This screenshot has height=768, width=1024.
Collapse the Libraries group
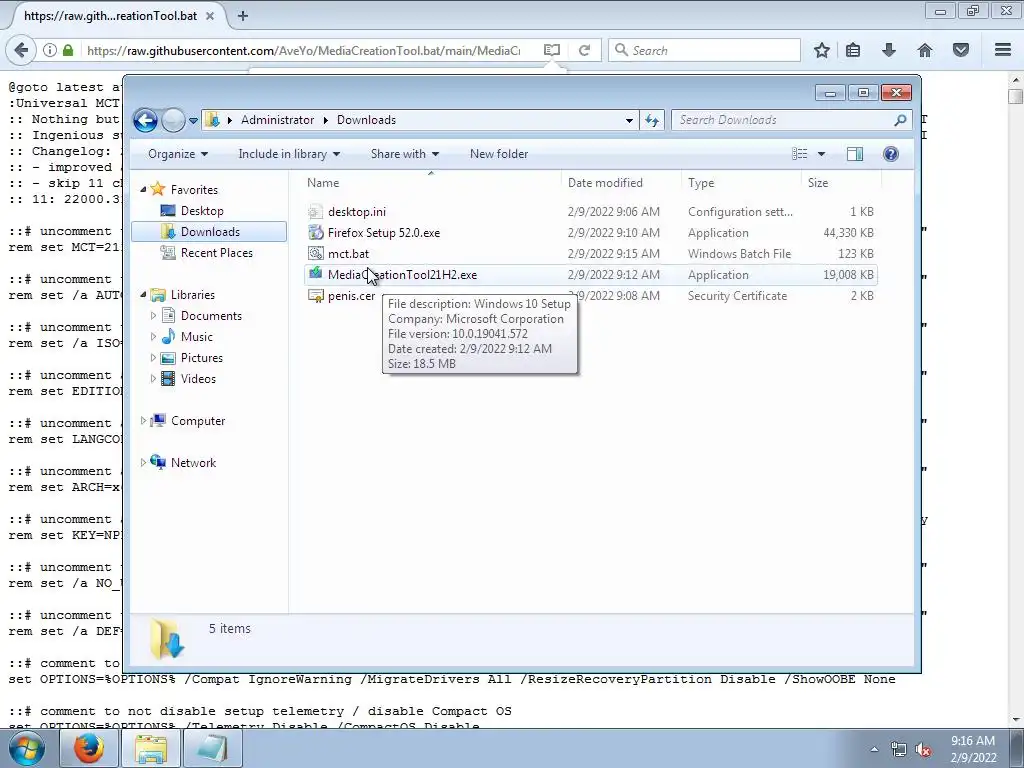[x=144, y=295]
